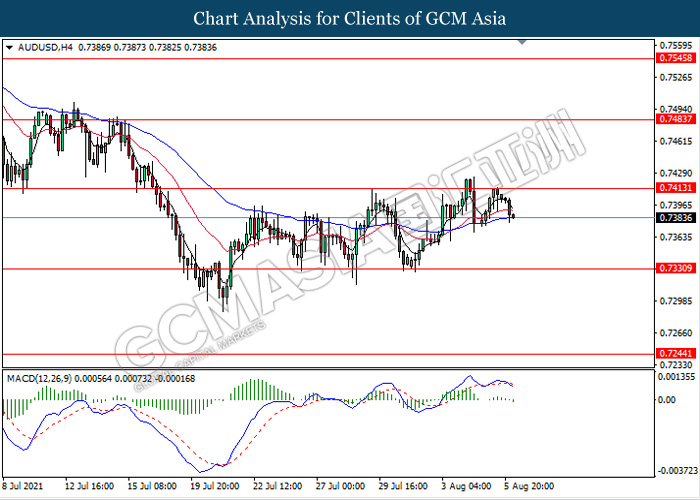Click the 0.72660 price scale value
The height and width of the screenshot is (500, 700).
[x=676, y=333]
